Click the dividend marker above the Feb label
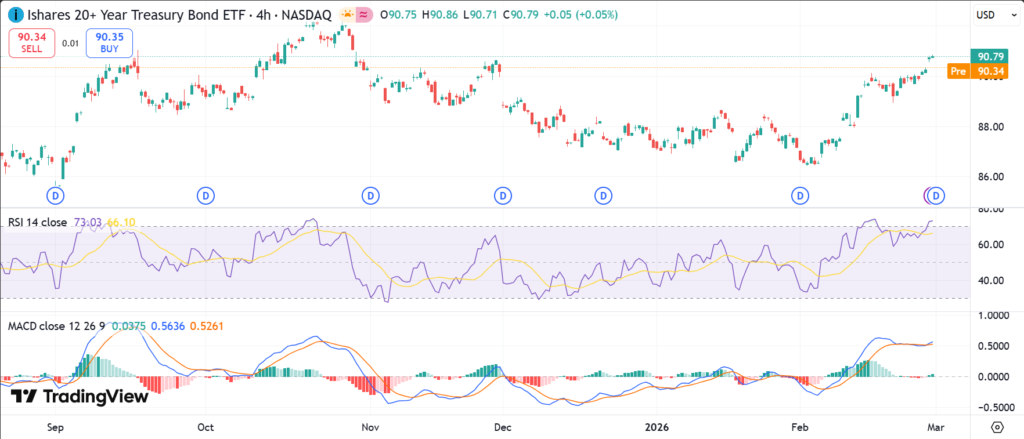1024x439 pixels. click(x=799, y=195)
